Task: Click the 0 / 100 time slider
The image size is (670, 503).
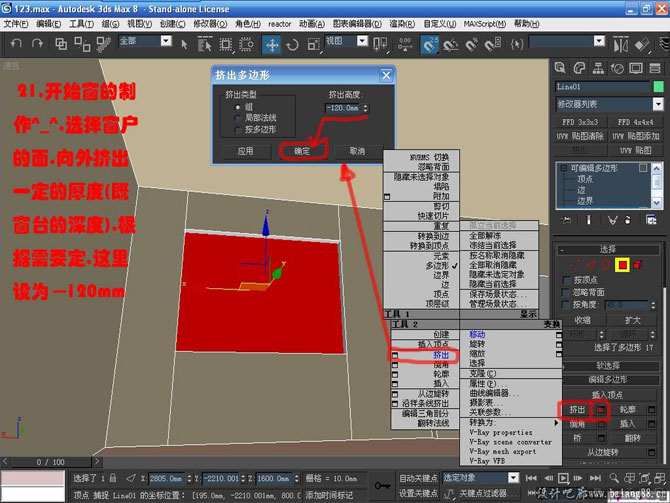Action: pos(50,462)
